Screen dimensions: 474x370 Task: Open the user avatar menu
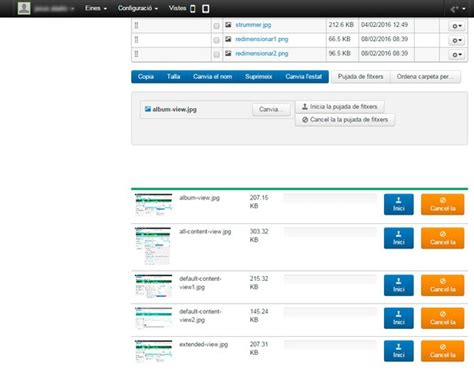tap(24, 8)
